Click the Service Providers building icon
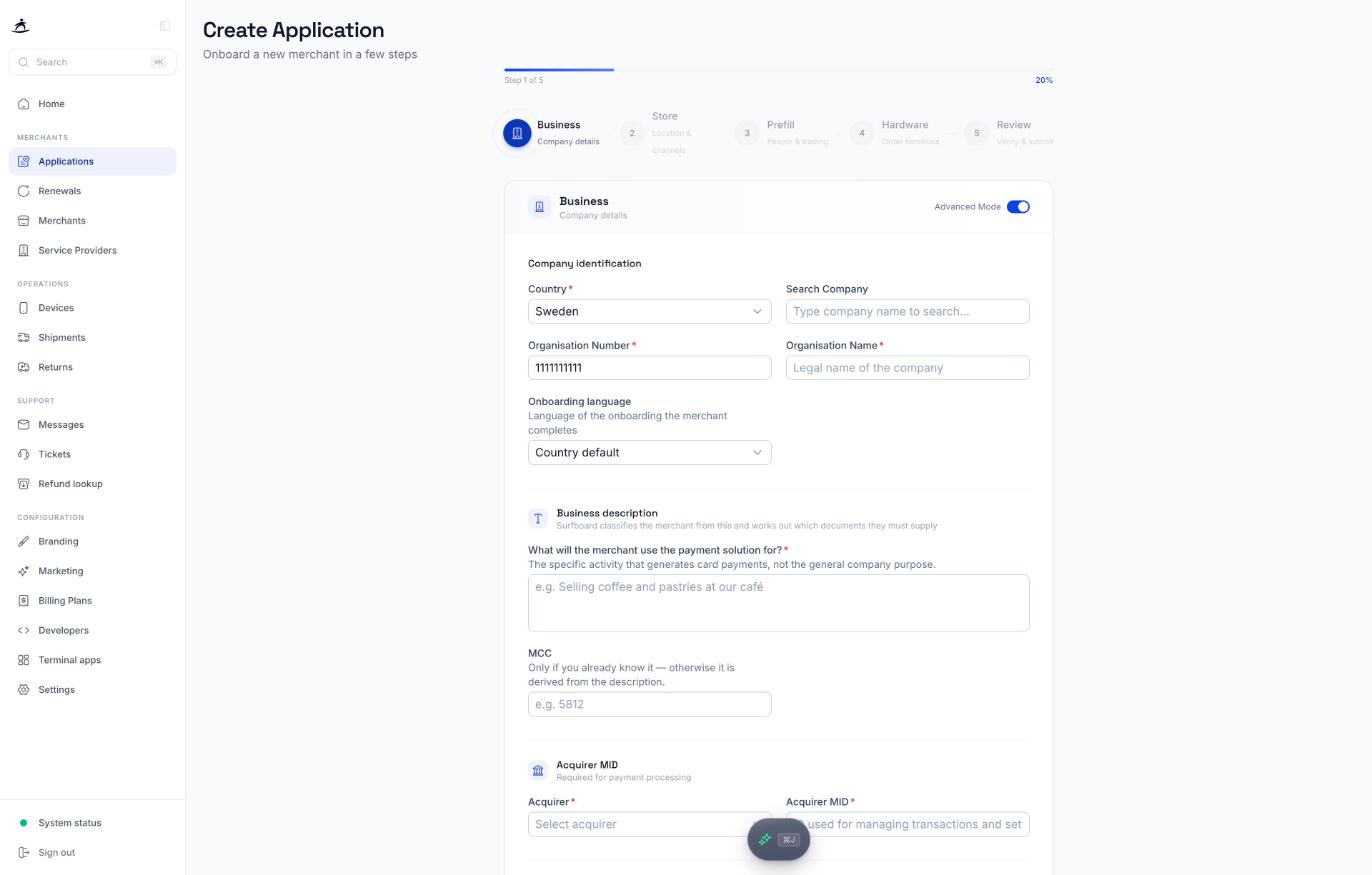The height and width of the screenshot is (875, 1372). [24, 250]
